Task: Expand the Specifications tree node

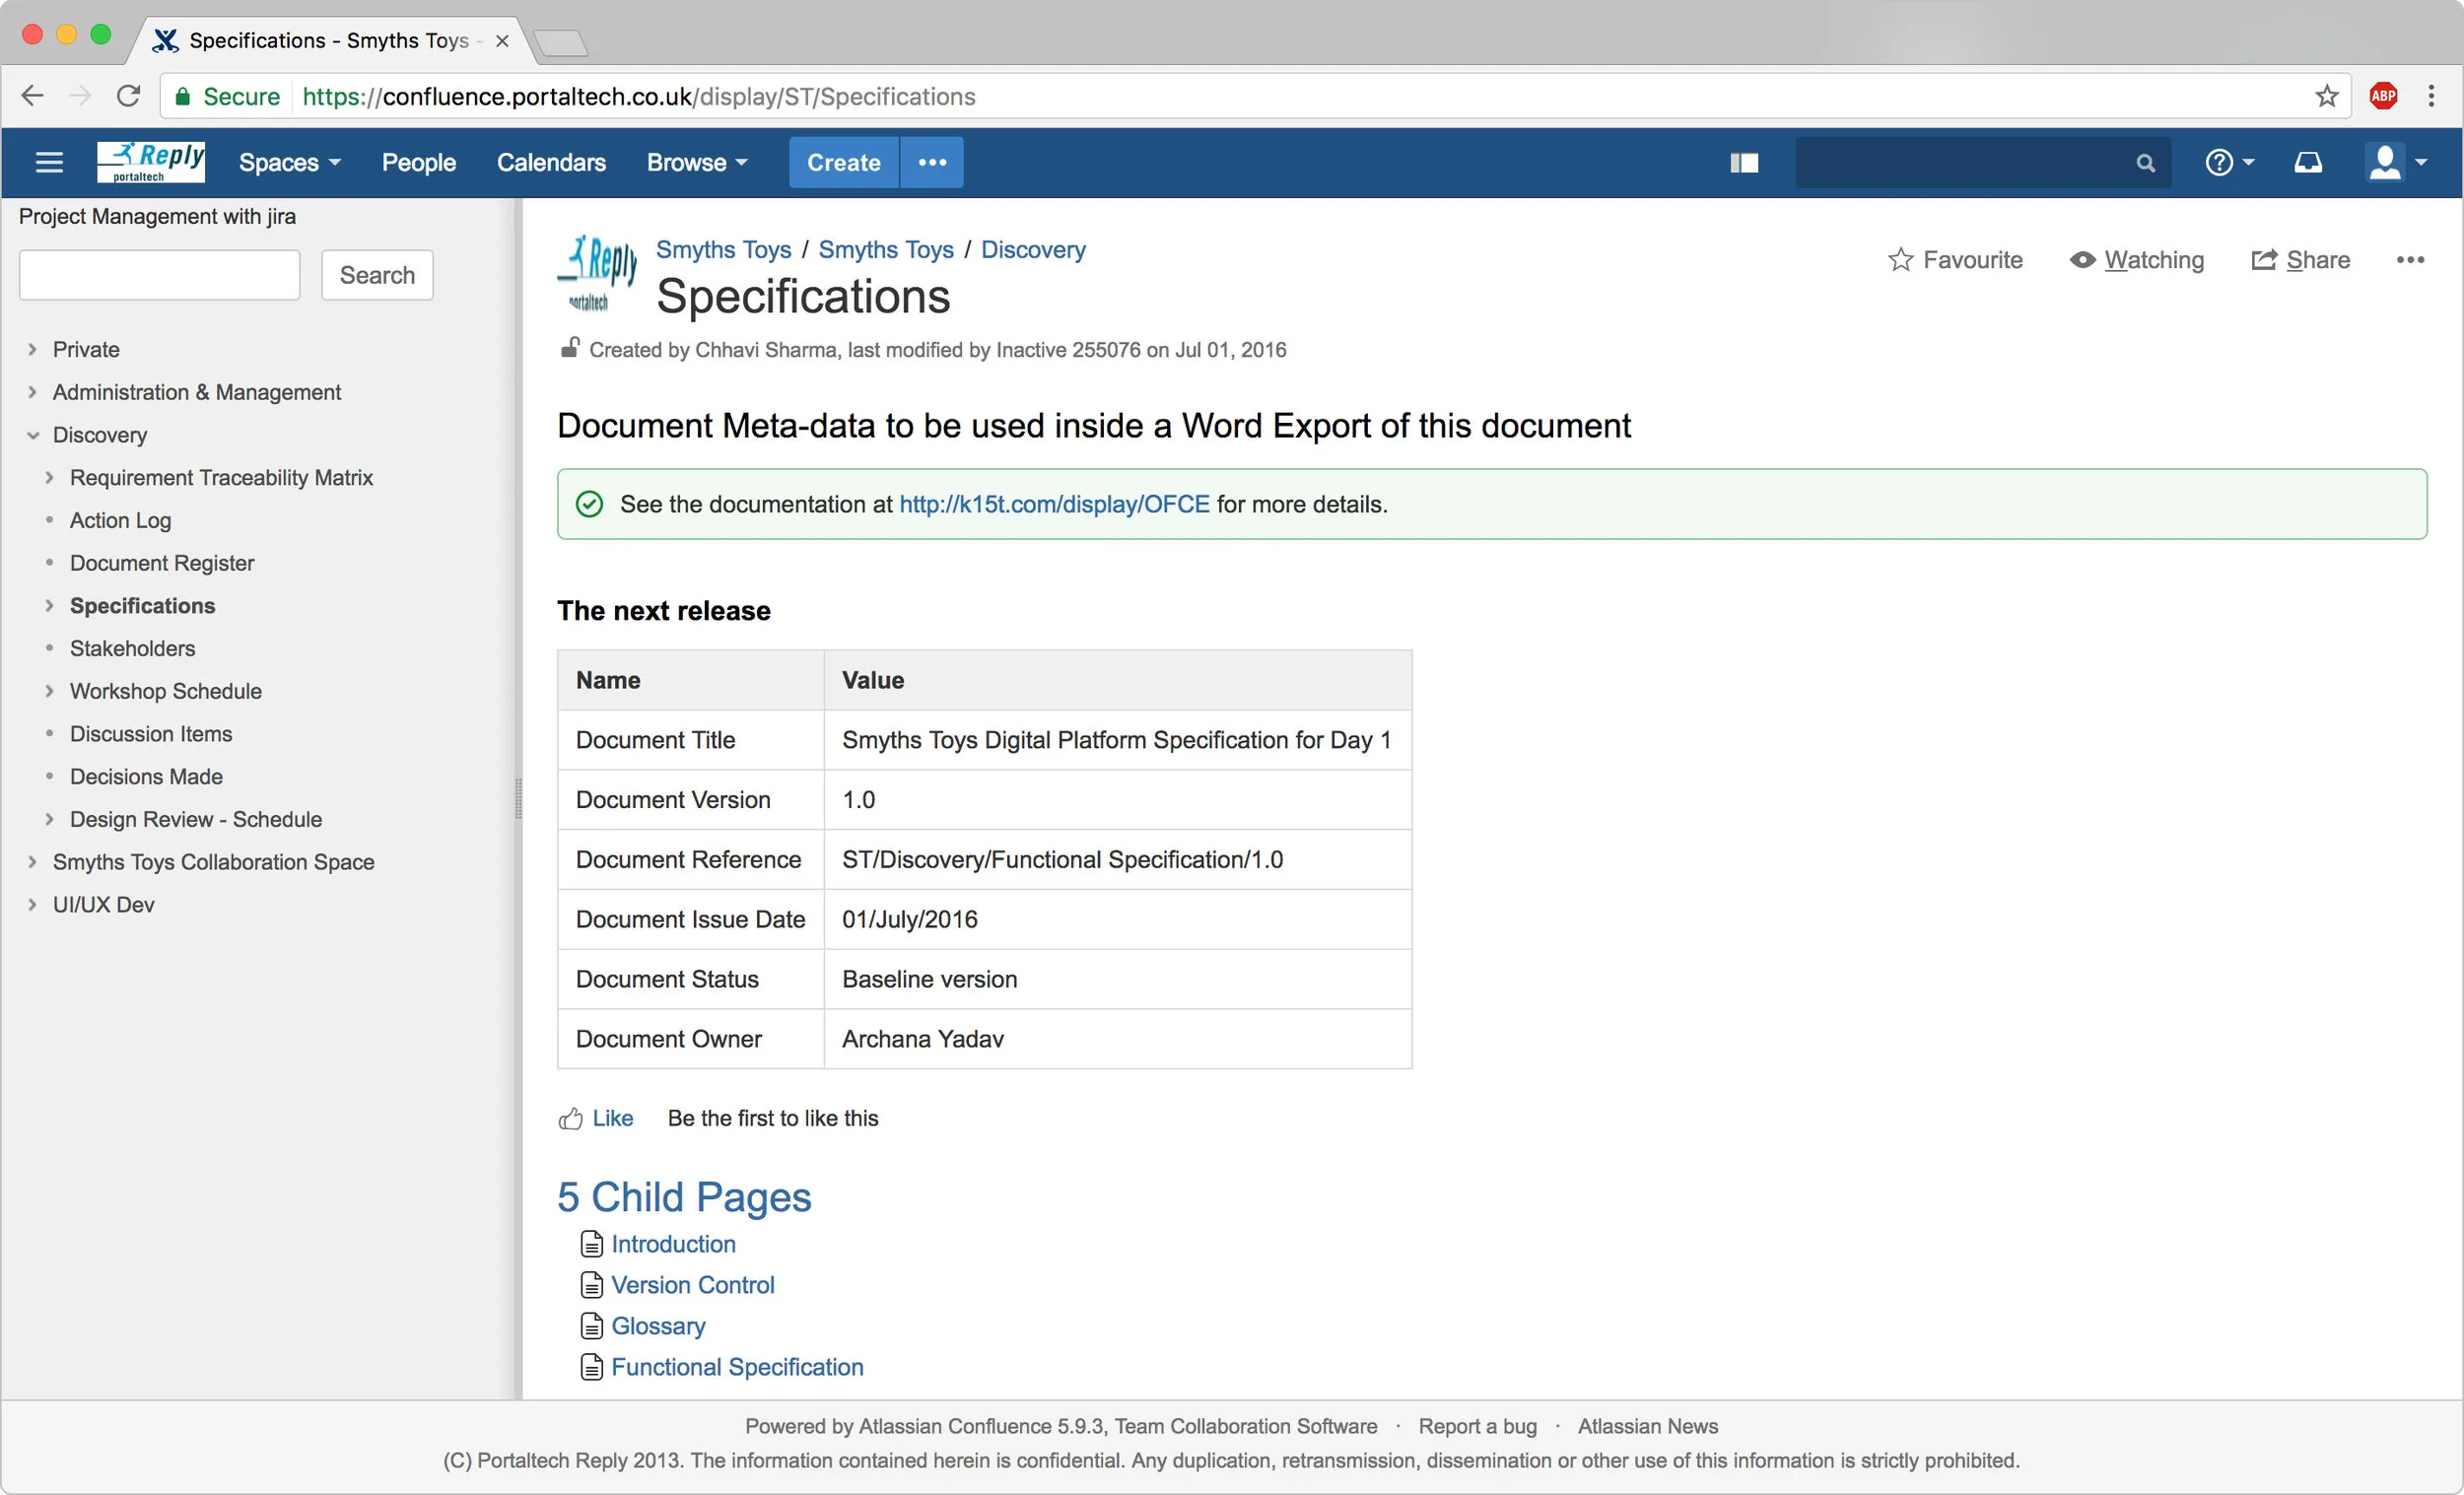Action: click(49, 605)
